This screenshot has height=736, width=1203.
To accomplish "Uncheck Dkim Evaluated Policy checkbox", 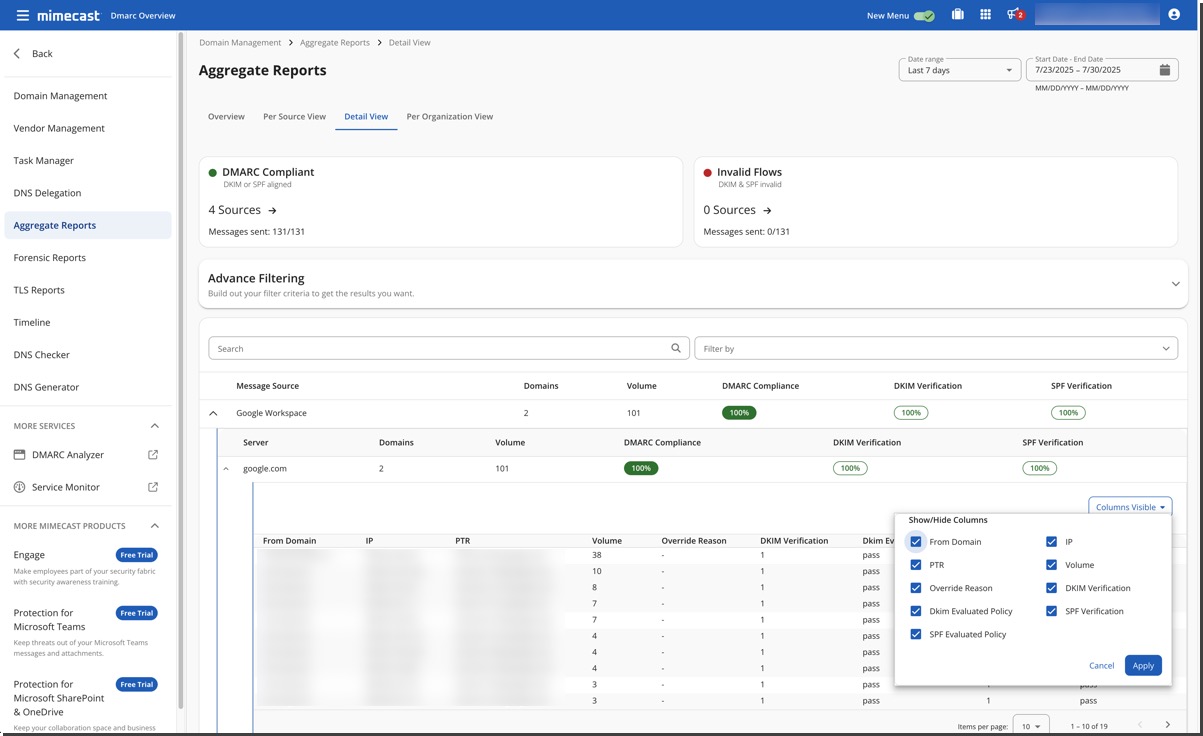I will coord(916,611).
